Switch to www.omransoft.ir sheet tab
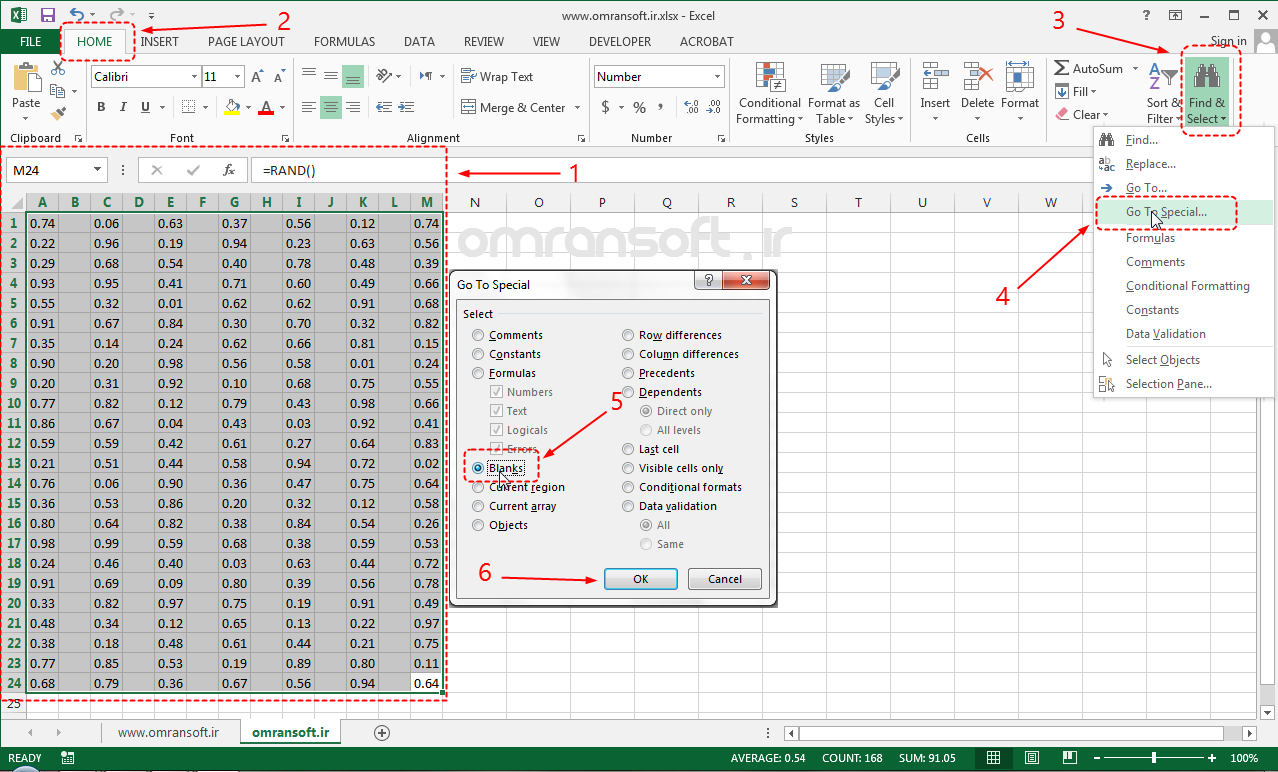Image resolution: width=1278 pixels, height=772 pixels. [x=168, y=732]
